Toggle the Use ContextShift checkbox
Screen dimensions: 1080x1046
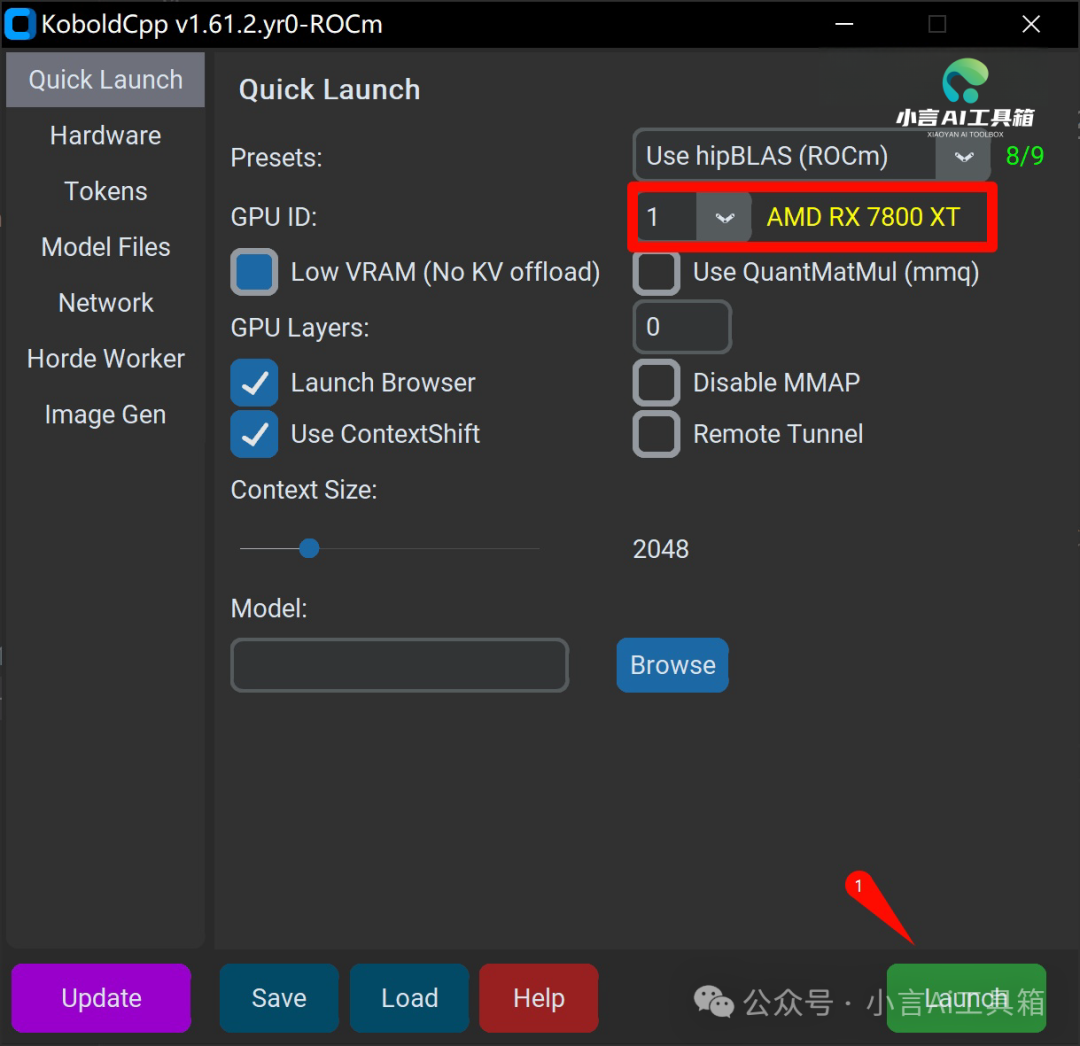(254, 435)
